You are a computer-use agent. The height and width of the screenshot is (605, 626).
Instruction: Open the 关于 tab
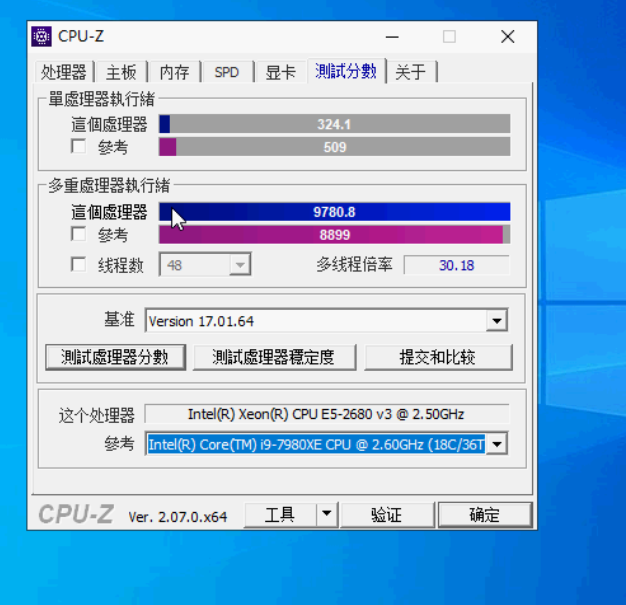click(410, 72)
